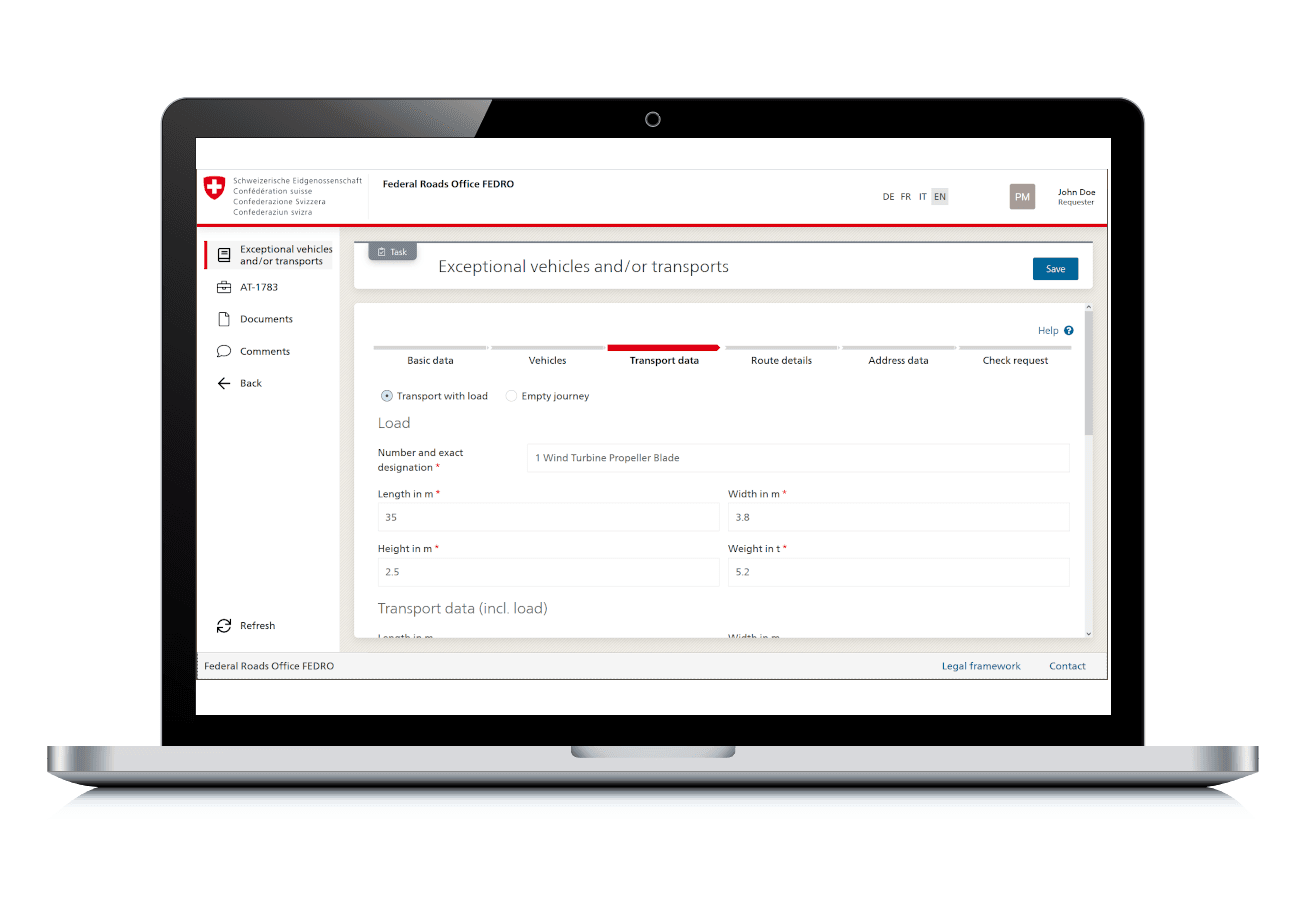Click the Weight in t field
Screen dimensions: 1303x906
tap(898, 572)
